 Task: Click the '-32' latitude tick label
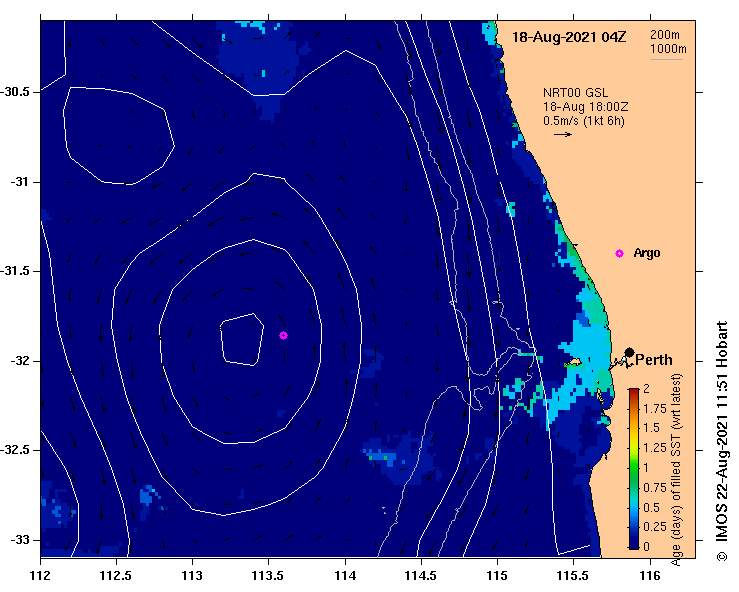(20, 361)
